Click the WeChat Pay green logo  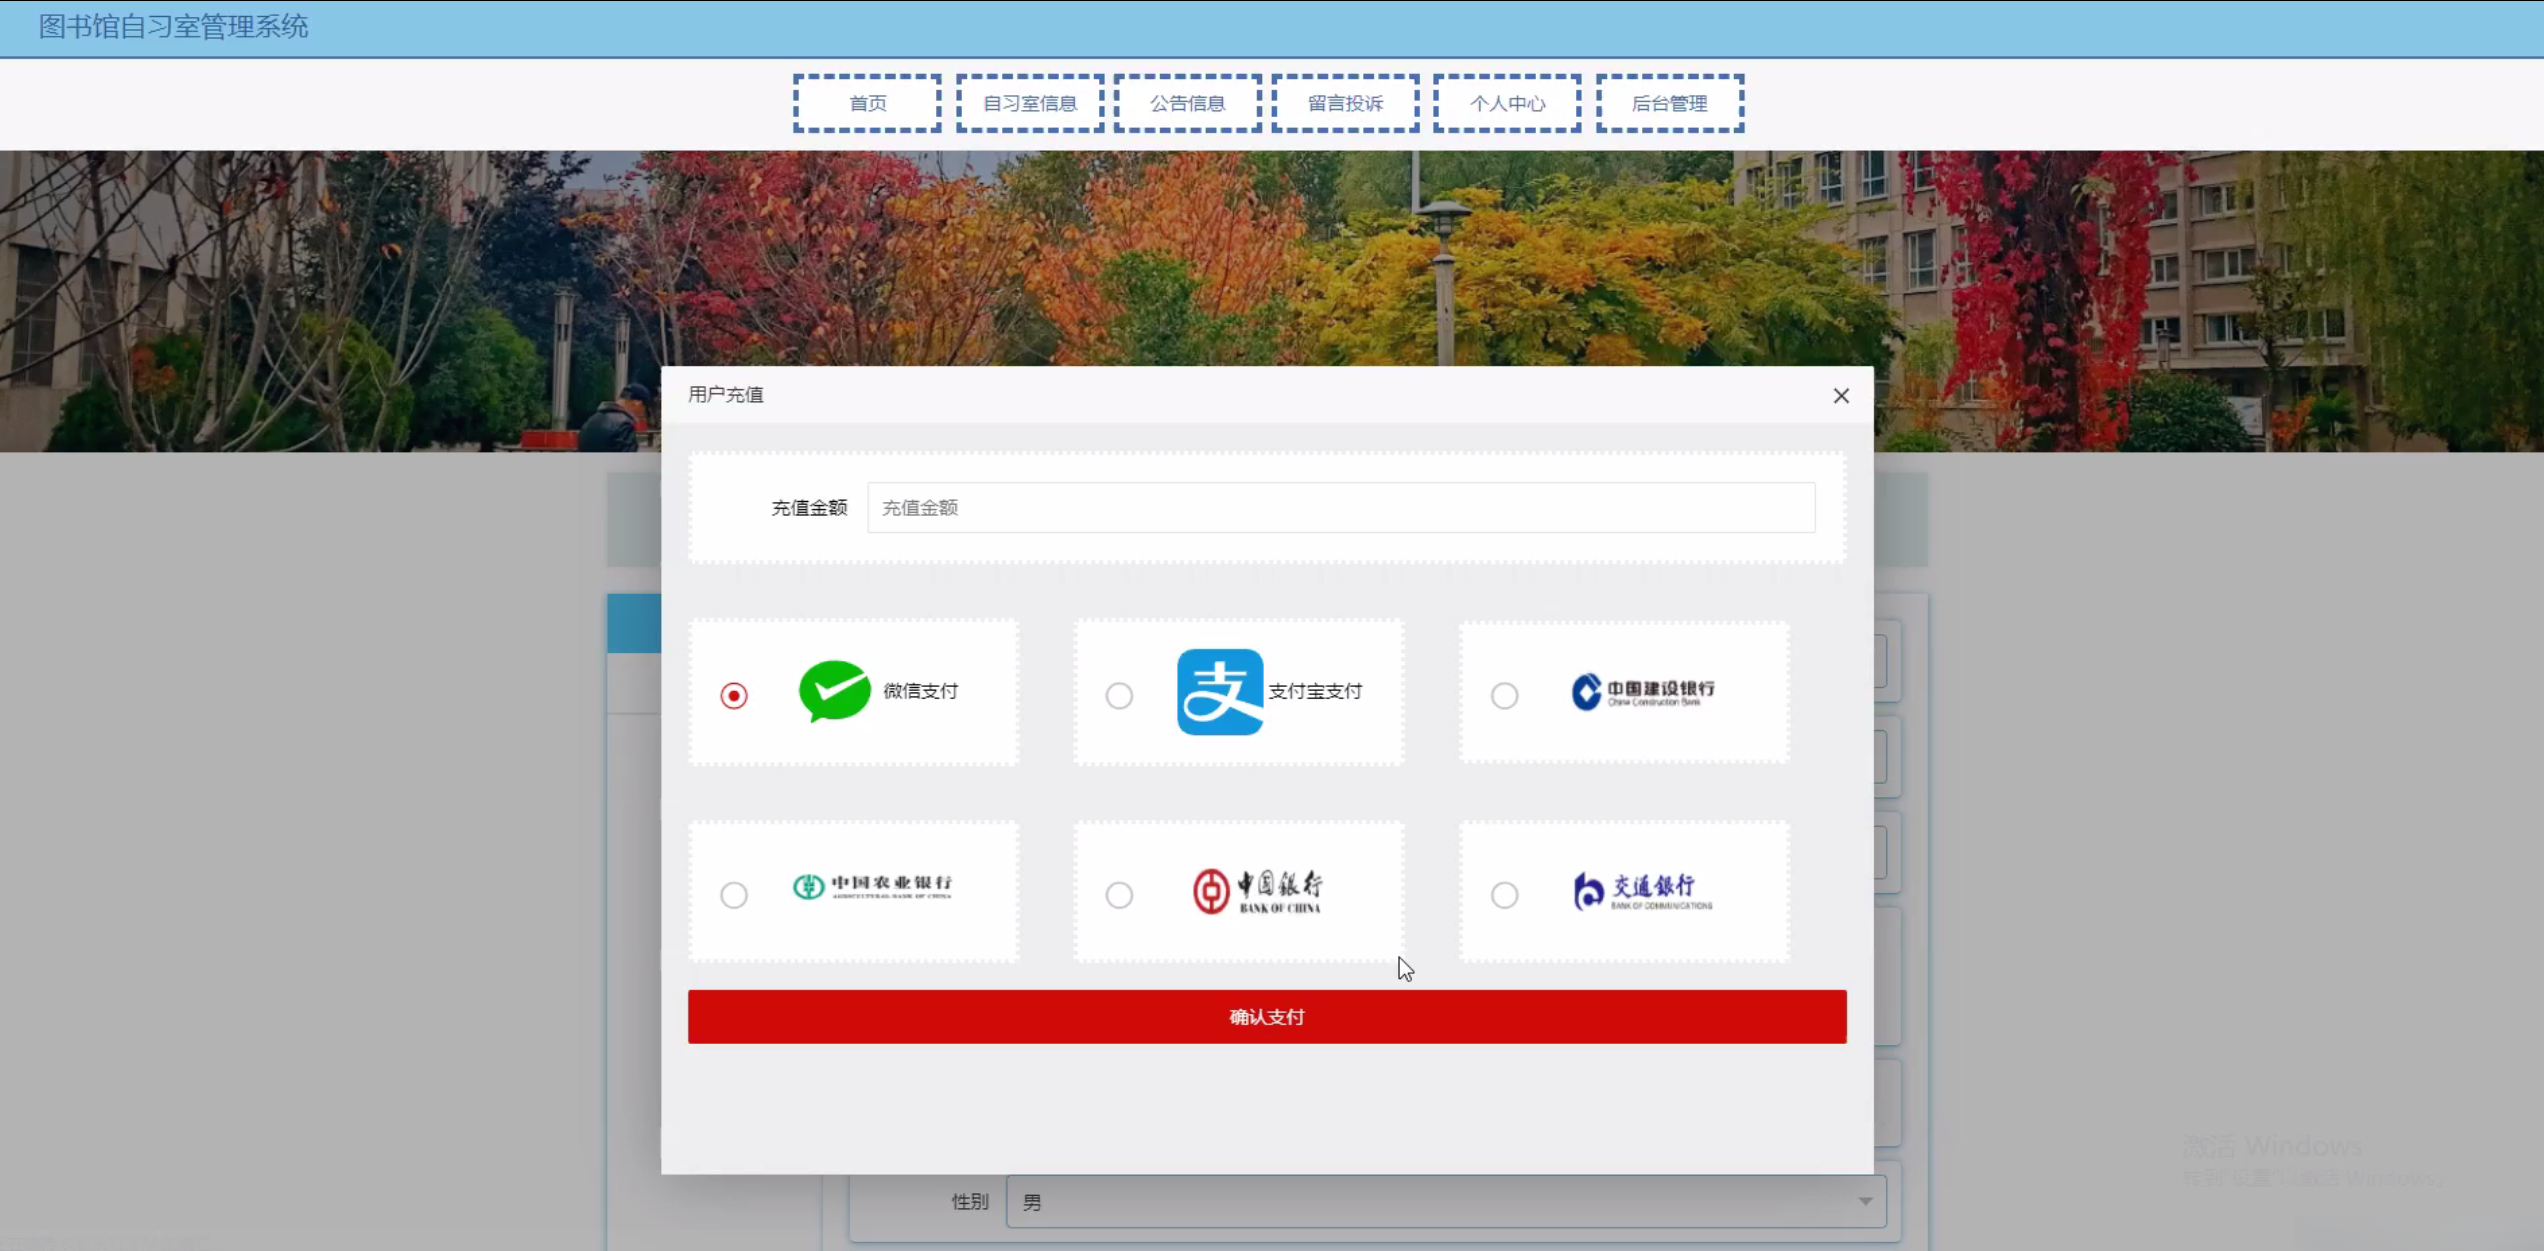(x=834, y=691)
